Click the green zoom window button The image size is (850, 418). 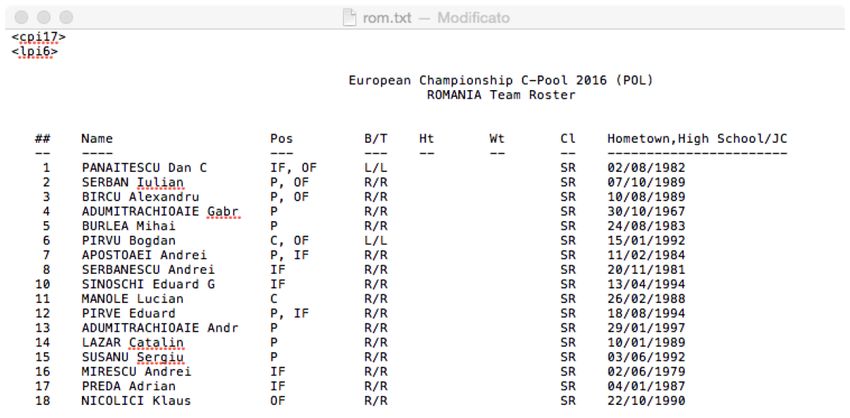pyautogui.click(x=66, y=17)
